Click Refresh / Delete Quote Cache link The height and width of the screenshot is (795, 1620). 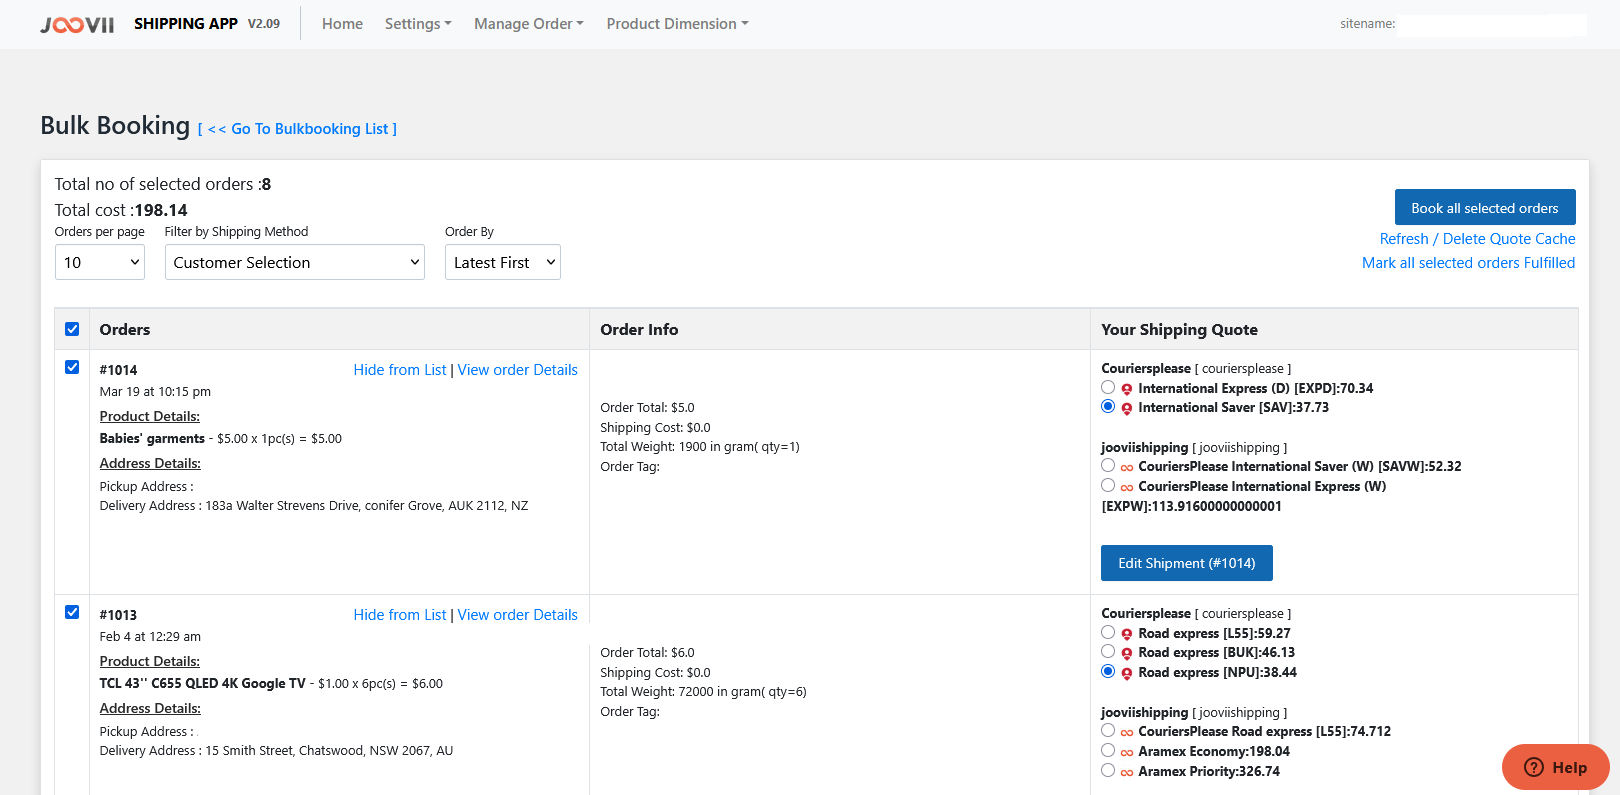coord(1477,239)
